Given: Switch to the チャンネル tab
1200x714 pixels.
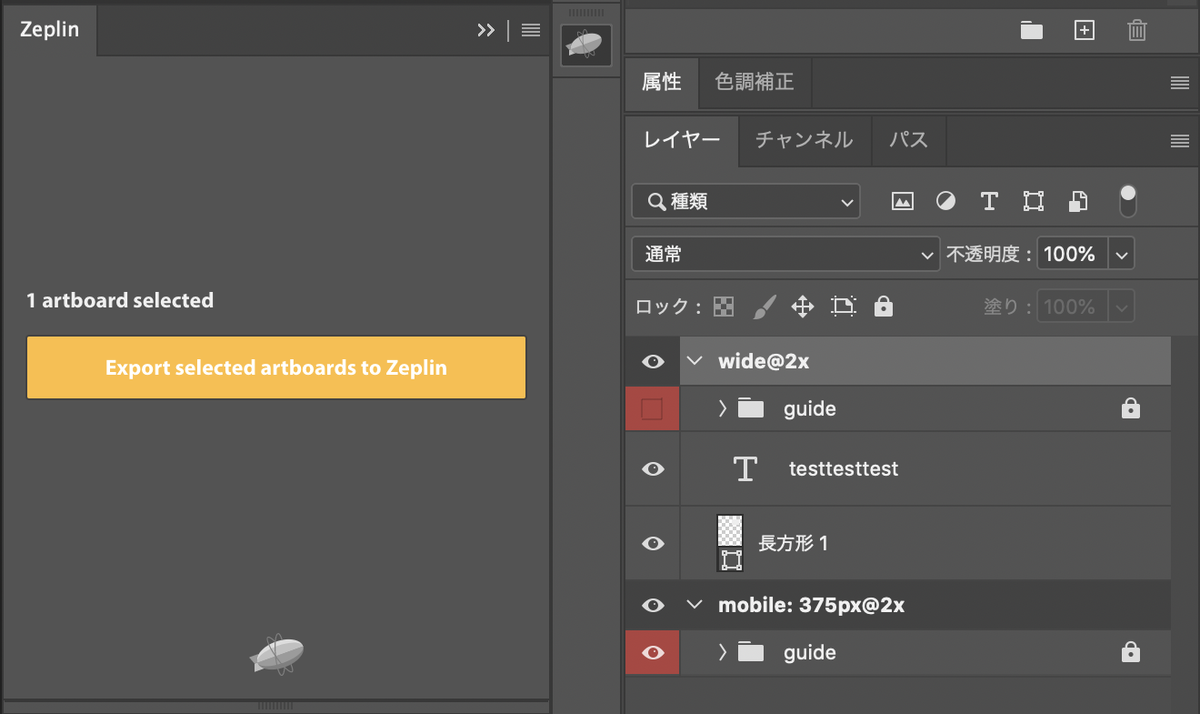Looking at the screenshot, I should pyautogui.click(x=804, y=141).
